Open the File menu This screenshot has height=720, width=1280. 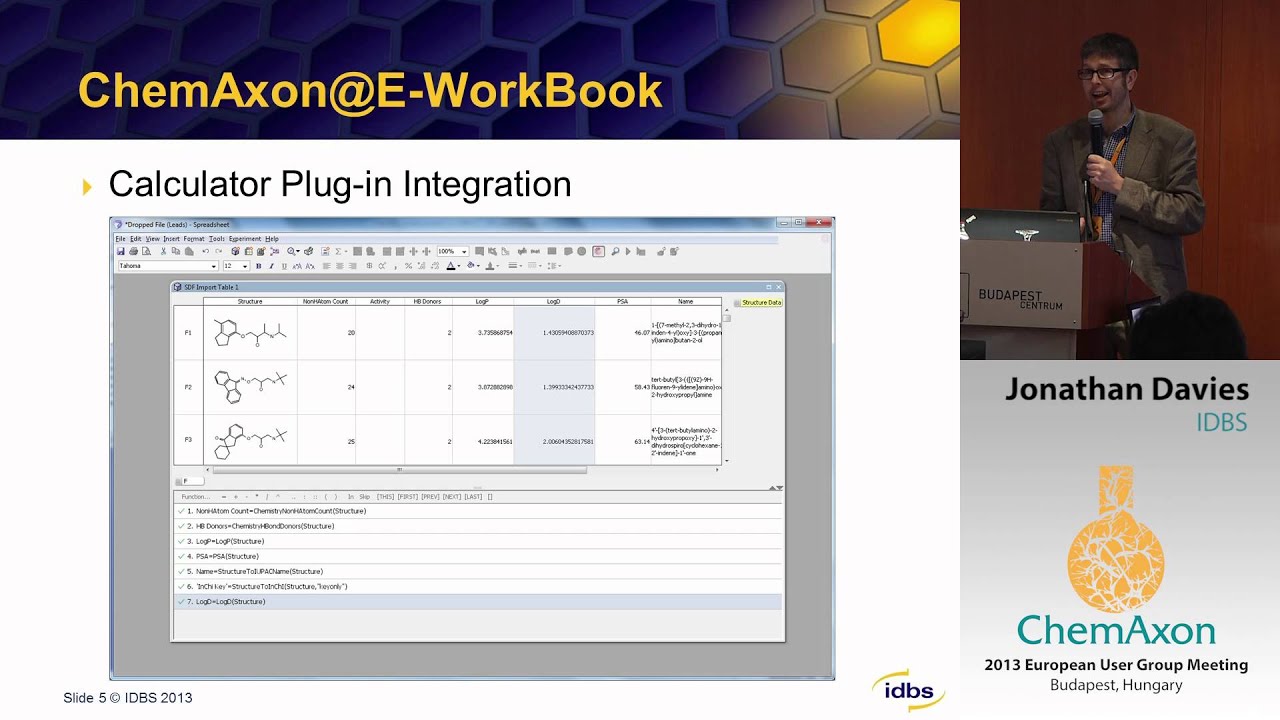[x=120, y=239]
